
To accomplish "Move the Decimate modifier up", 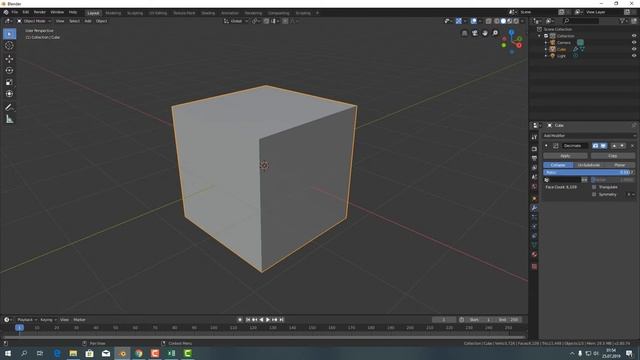I will 614,146.
